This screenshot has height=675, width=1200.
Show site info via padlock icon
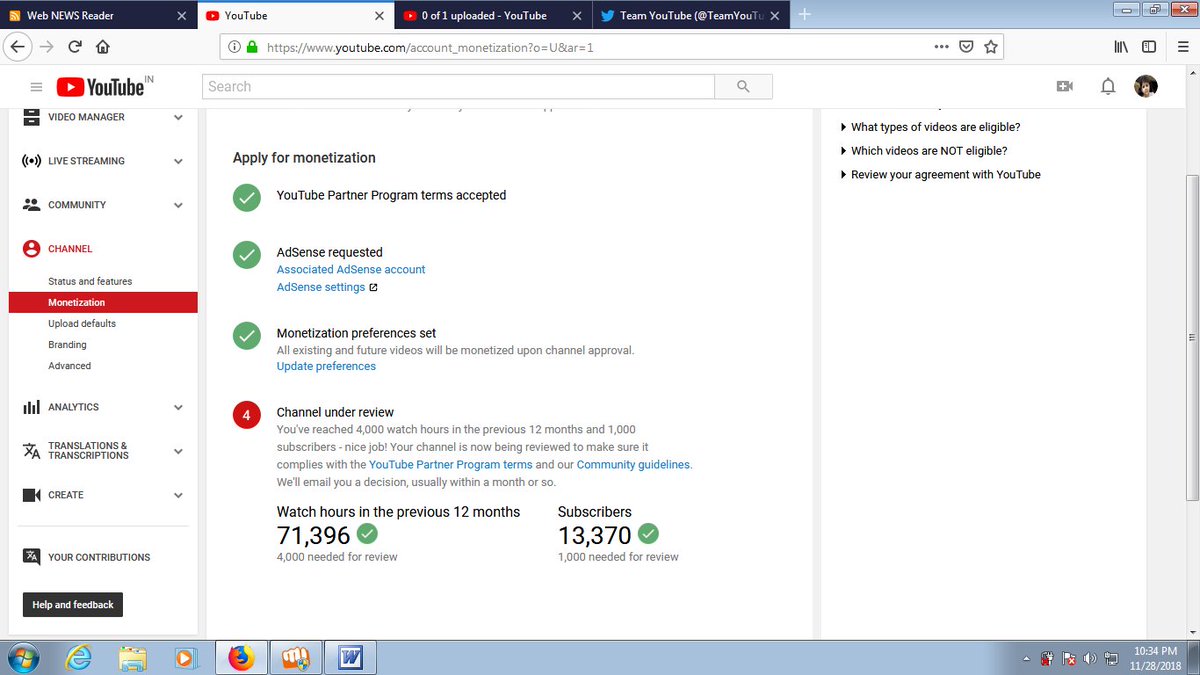tap(251, 46)
